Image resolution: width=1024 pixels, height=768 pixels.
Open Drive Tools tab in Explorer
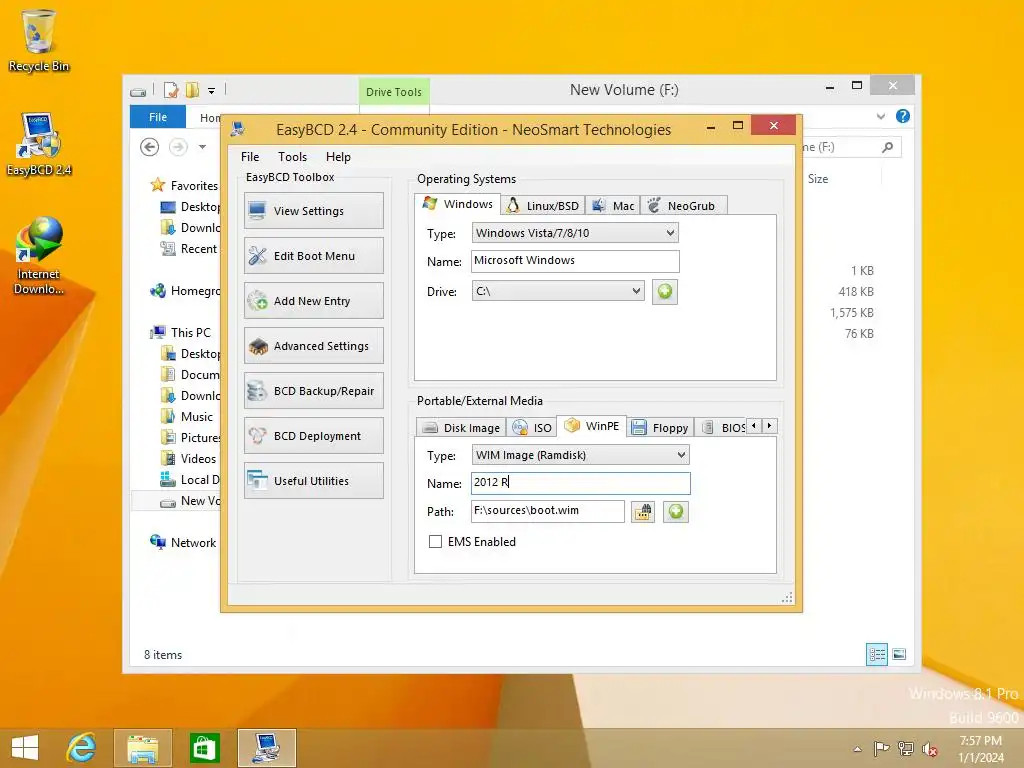click(x=394, y=92)
